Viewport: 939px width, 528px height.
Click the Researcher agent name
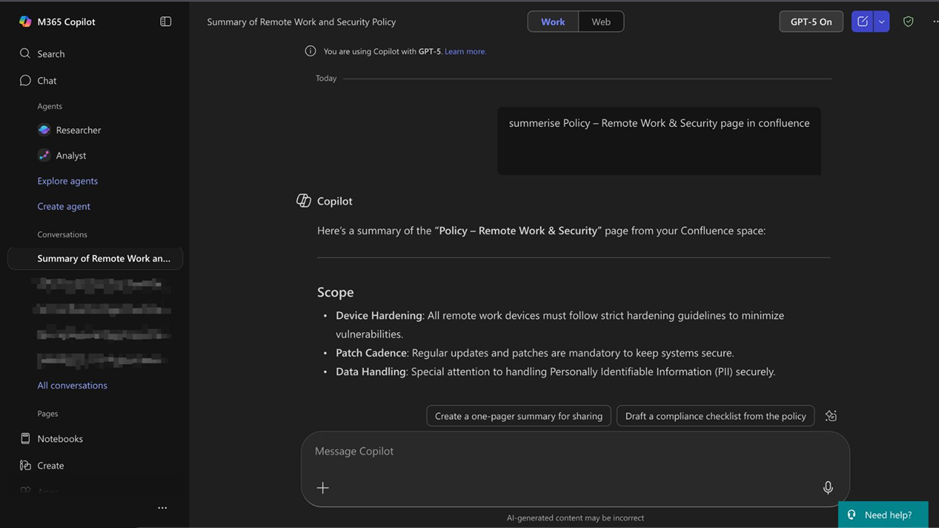click(78, 130)
